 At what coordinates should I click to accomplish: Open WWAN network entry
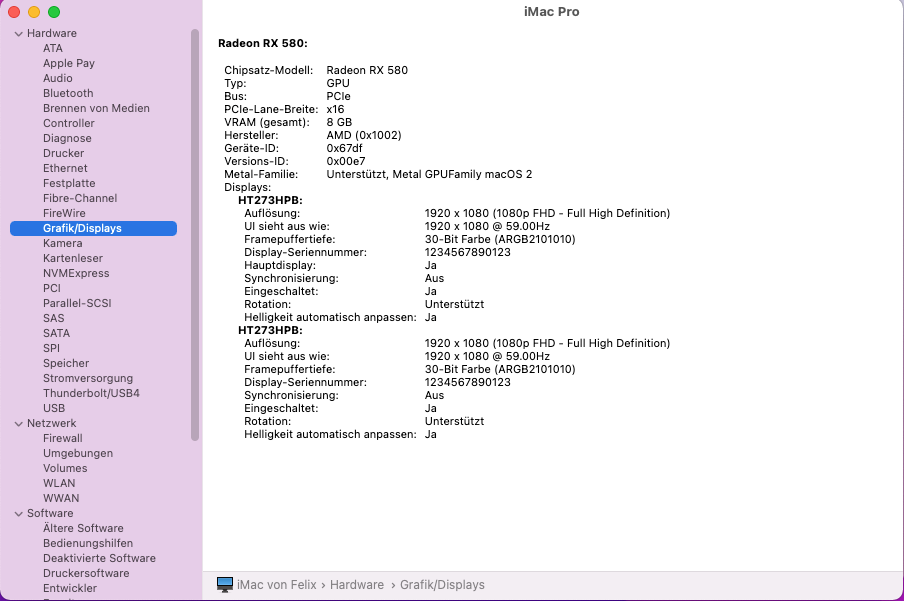click(61, 498)
